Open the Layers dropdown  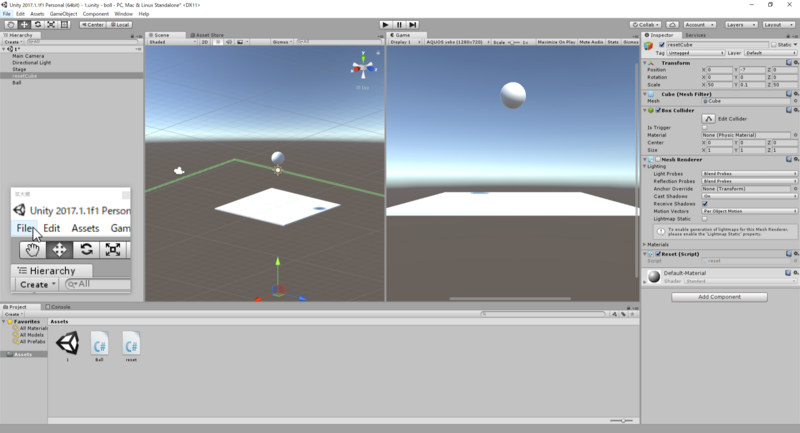740,24
